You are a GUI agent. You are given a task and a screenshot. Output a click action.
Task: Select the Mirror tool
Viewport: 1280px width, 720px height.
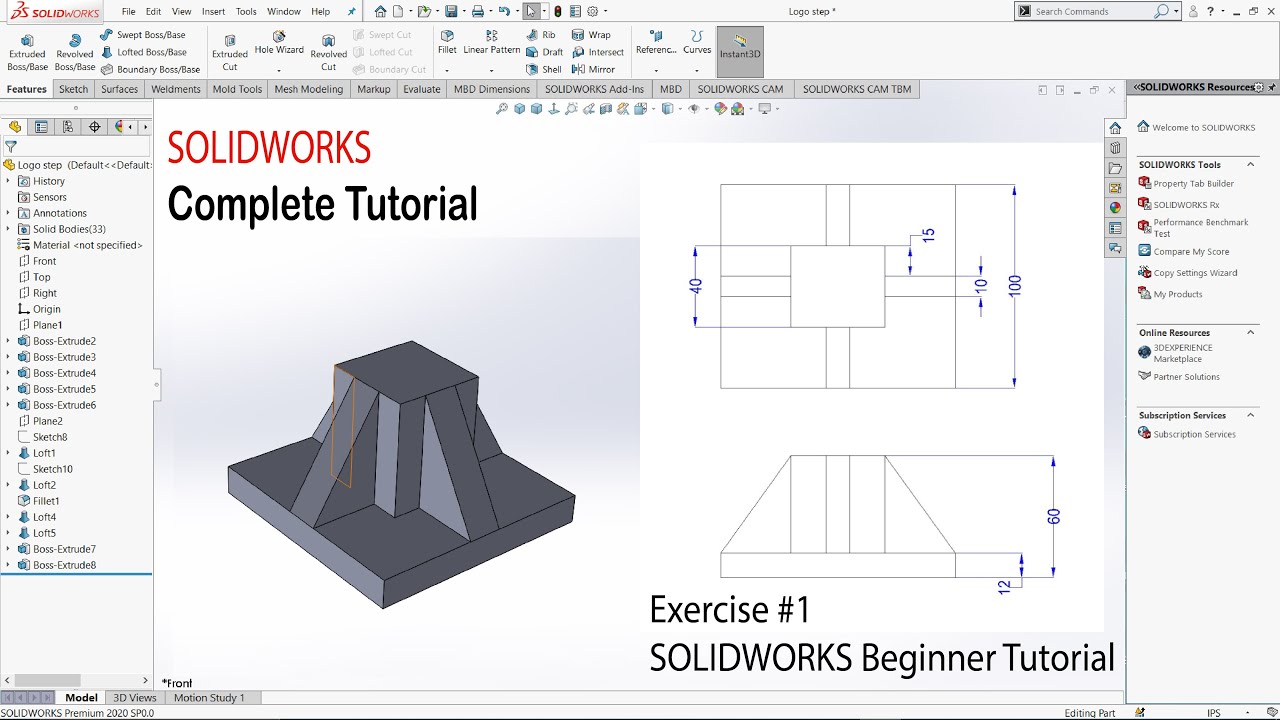tap(594, 70)
